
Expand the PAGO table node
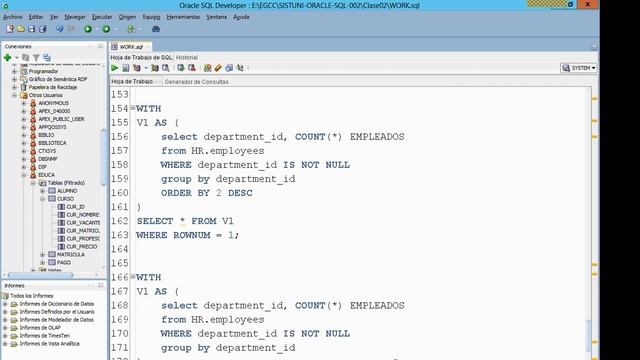coord(42,262)
